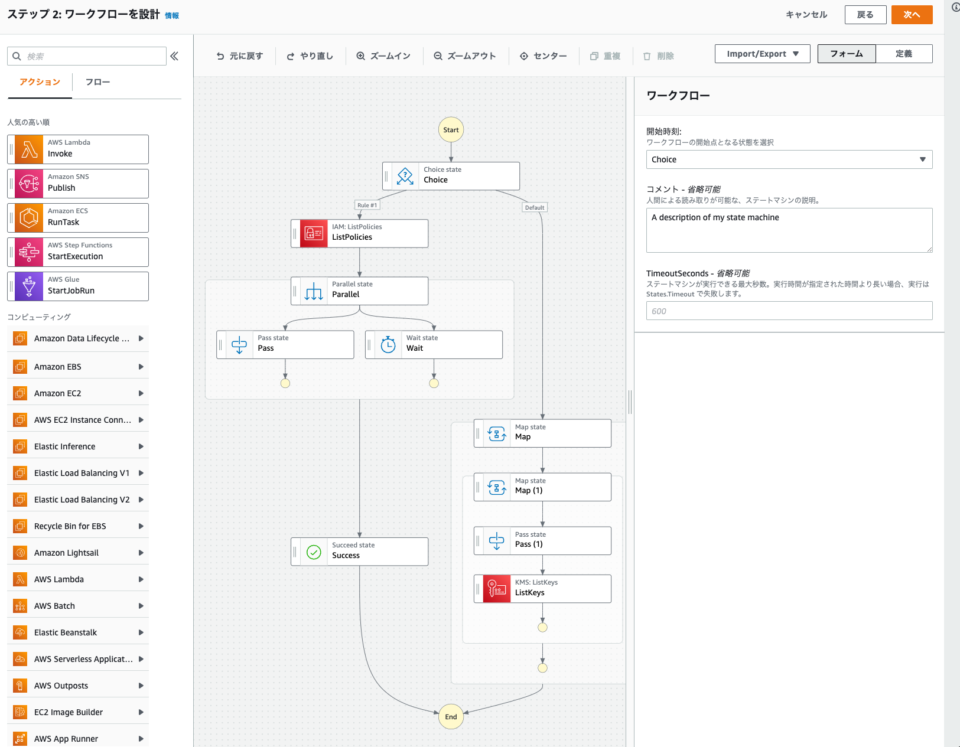Select the AWS Lambda Invoke action

(77, 148)
